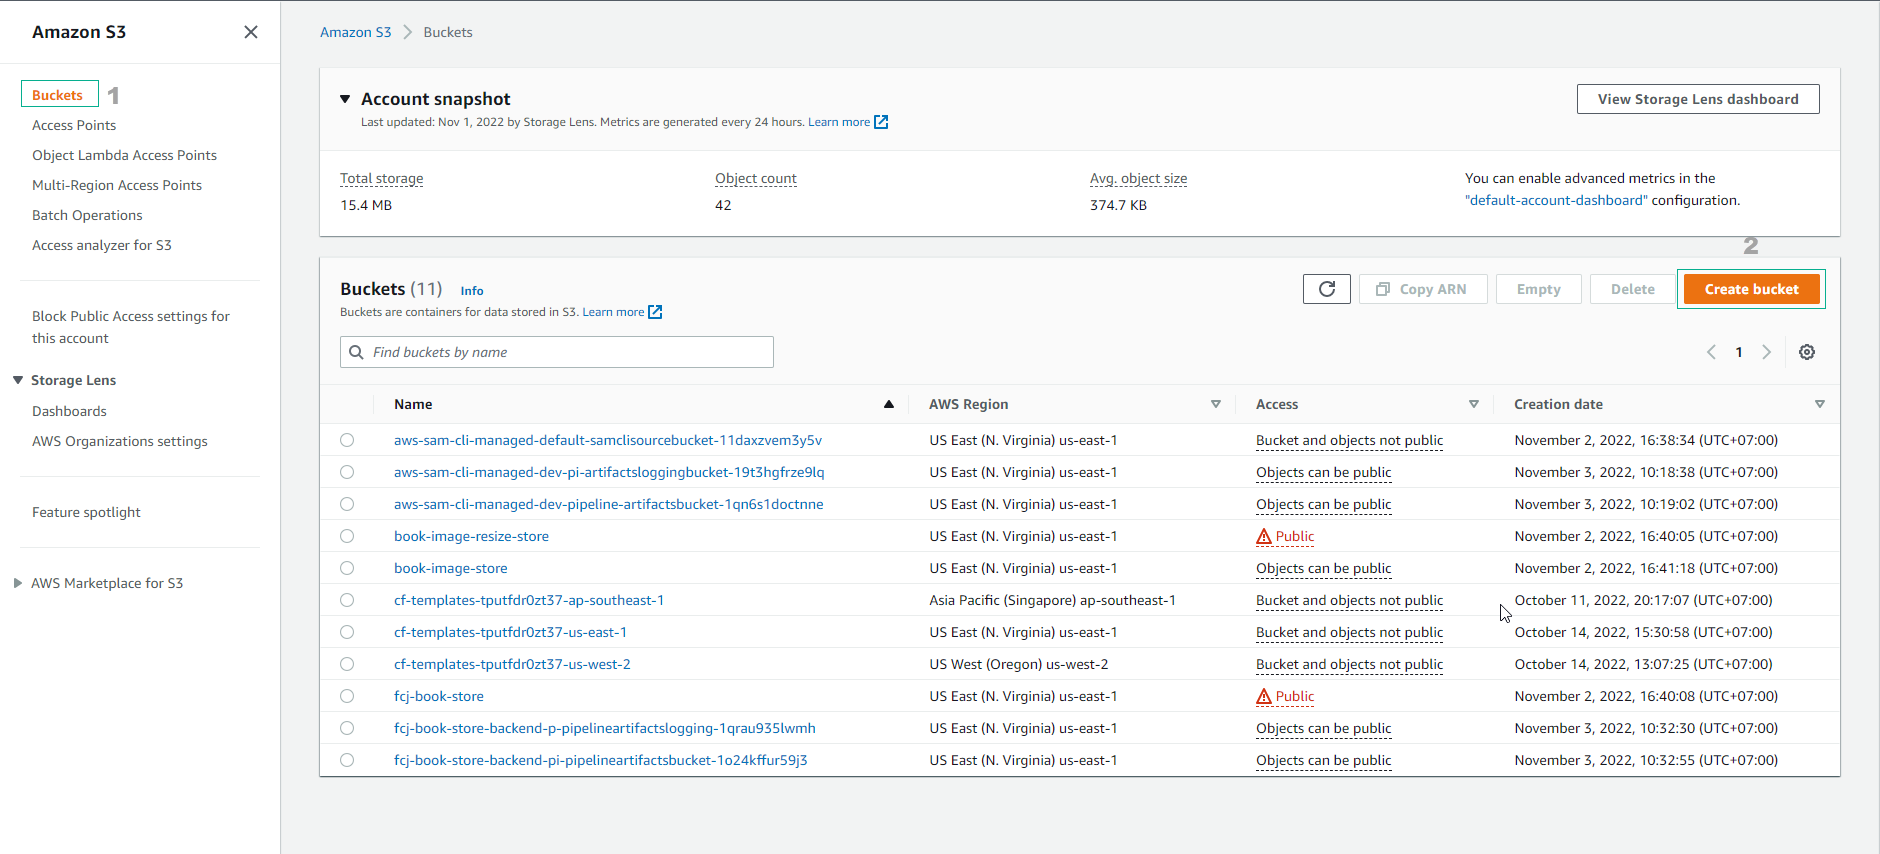Viewport: 1880px width, 854px height.
Task: Sort by Name using the ascending arrow
Action: (x=888, y=404)
